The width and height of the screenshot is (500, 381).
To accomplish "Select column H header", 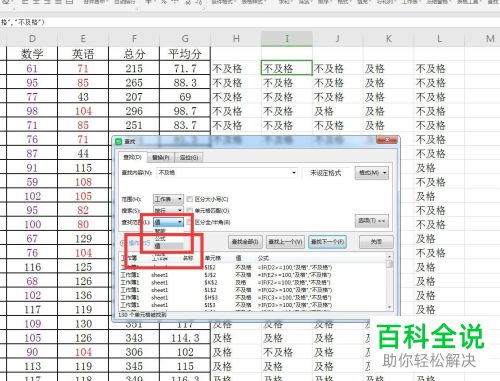I will [236, 39].
